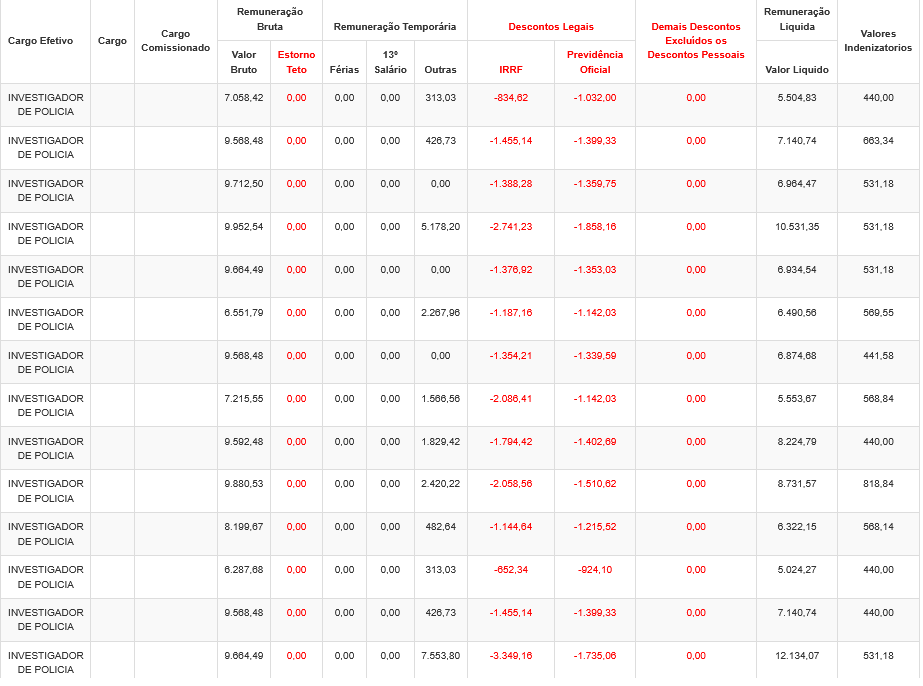Select the Valor Bruto column header
Screen dimensions: 923x686
click(244, 62)
